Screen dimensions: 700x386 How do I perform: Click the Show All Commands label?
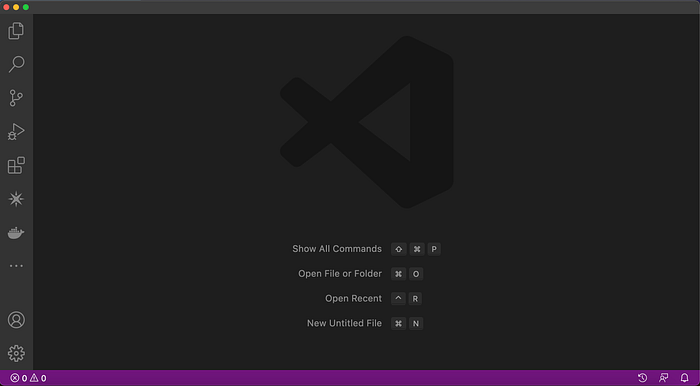[337, 249]
